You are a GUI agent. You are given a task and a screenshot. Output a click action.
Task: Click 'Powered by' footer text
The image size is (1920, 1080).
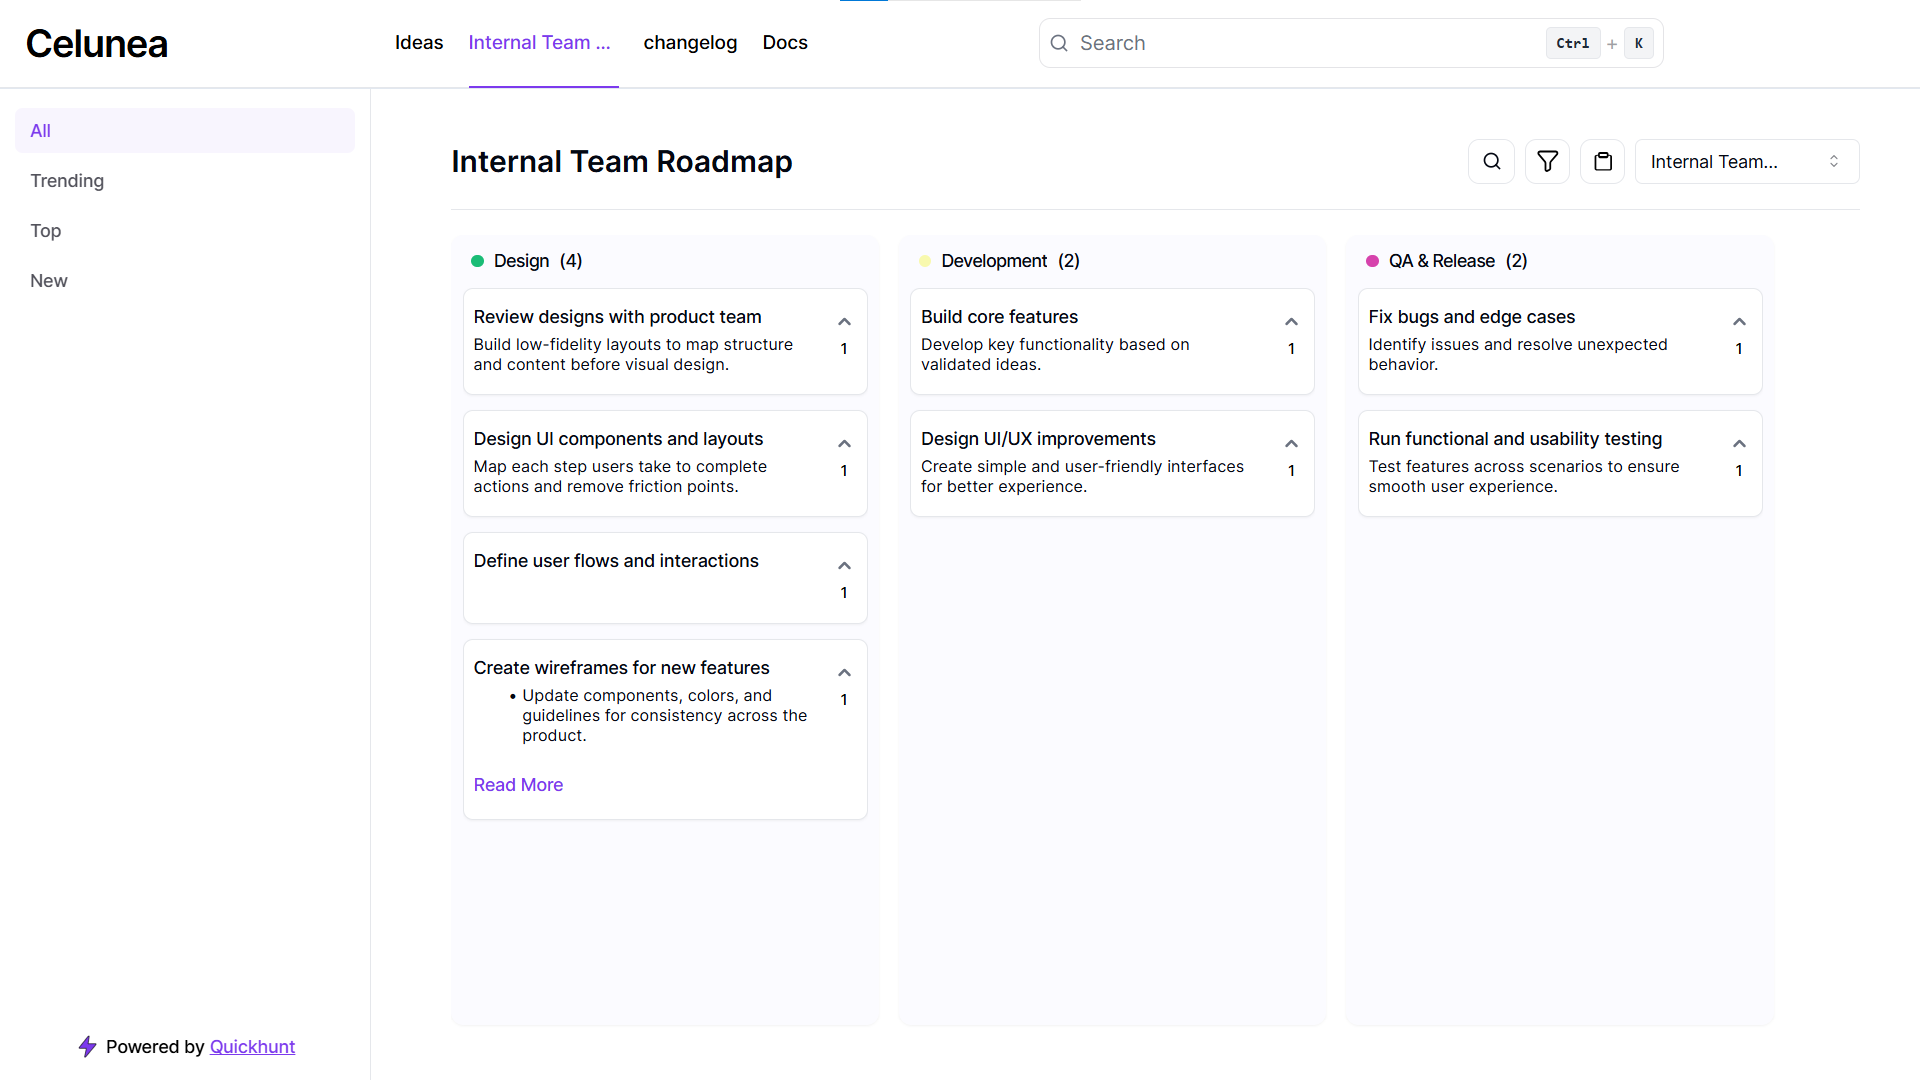[x=155, y=1046]
